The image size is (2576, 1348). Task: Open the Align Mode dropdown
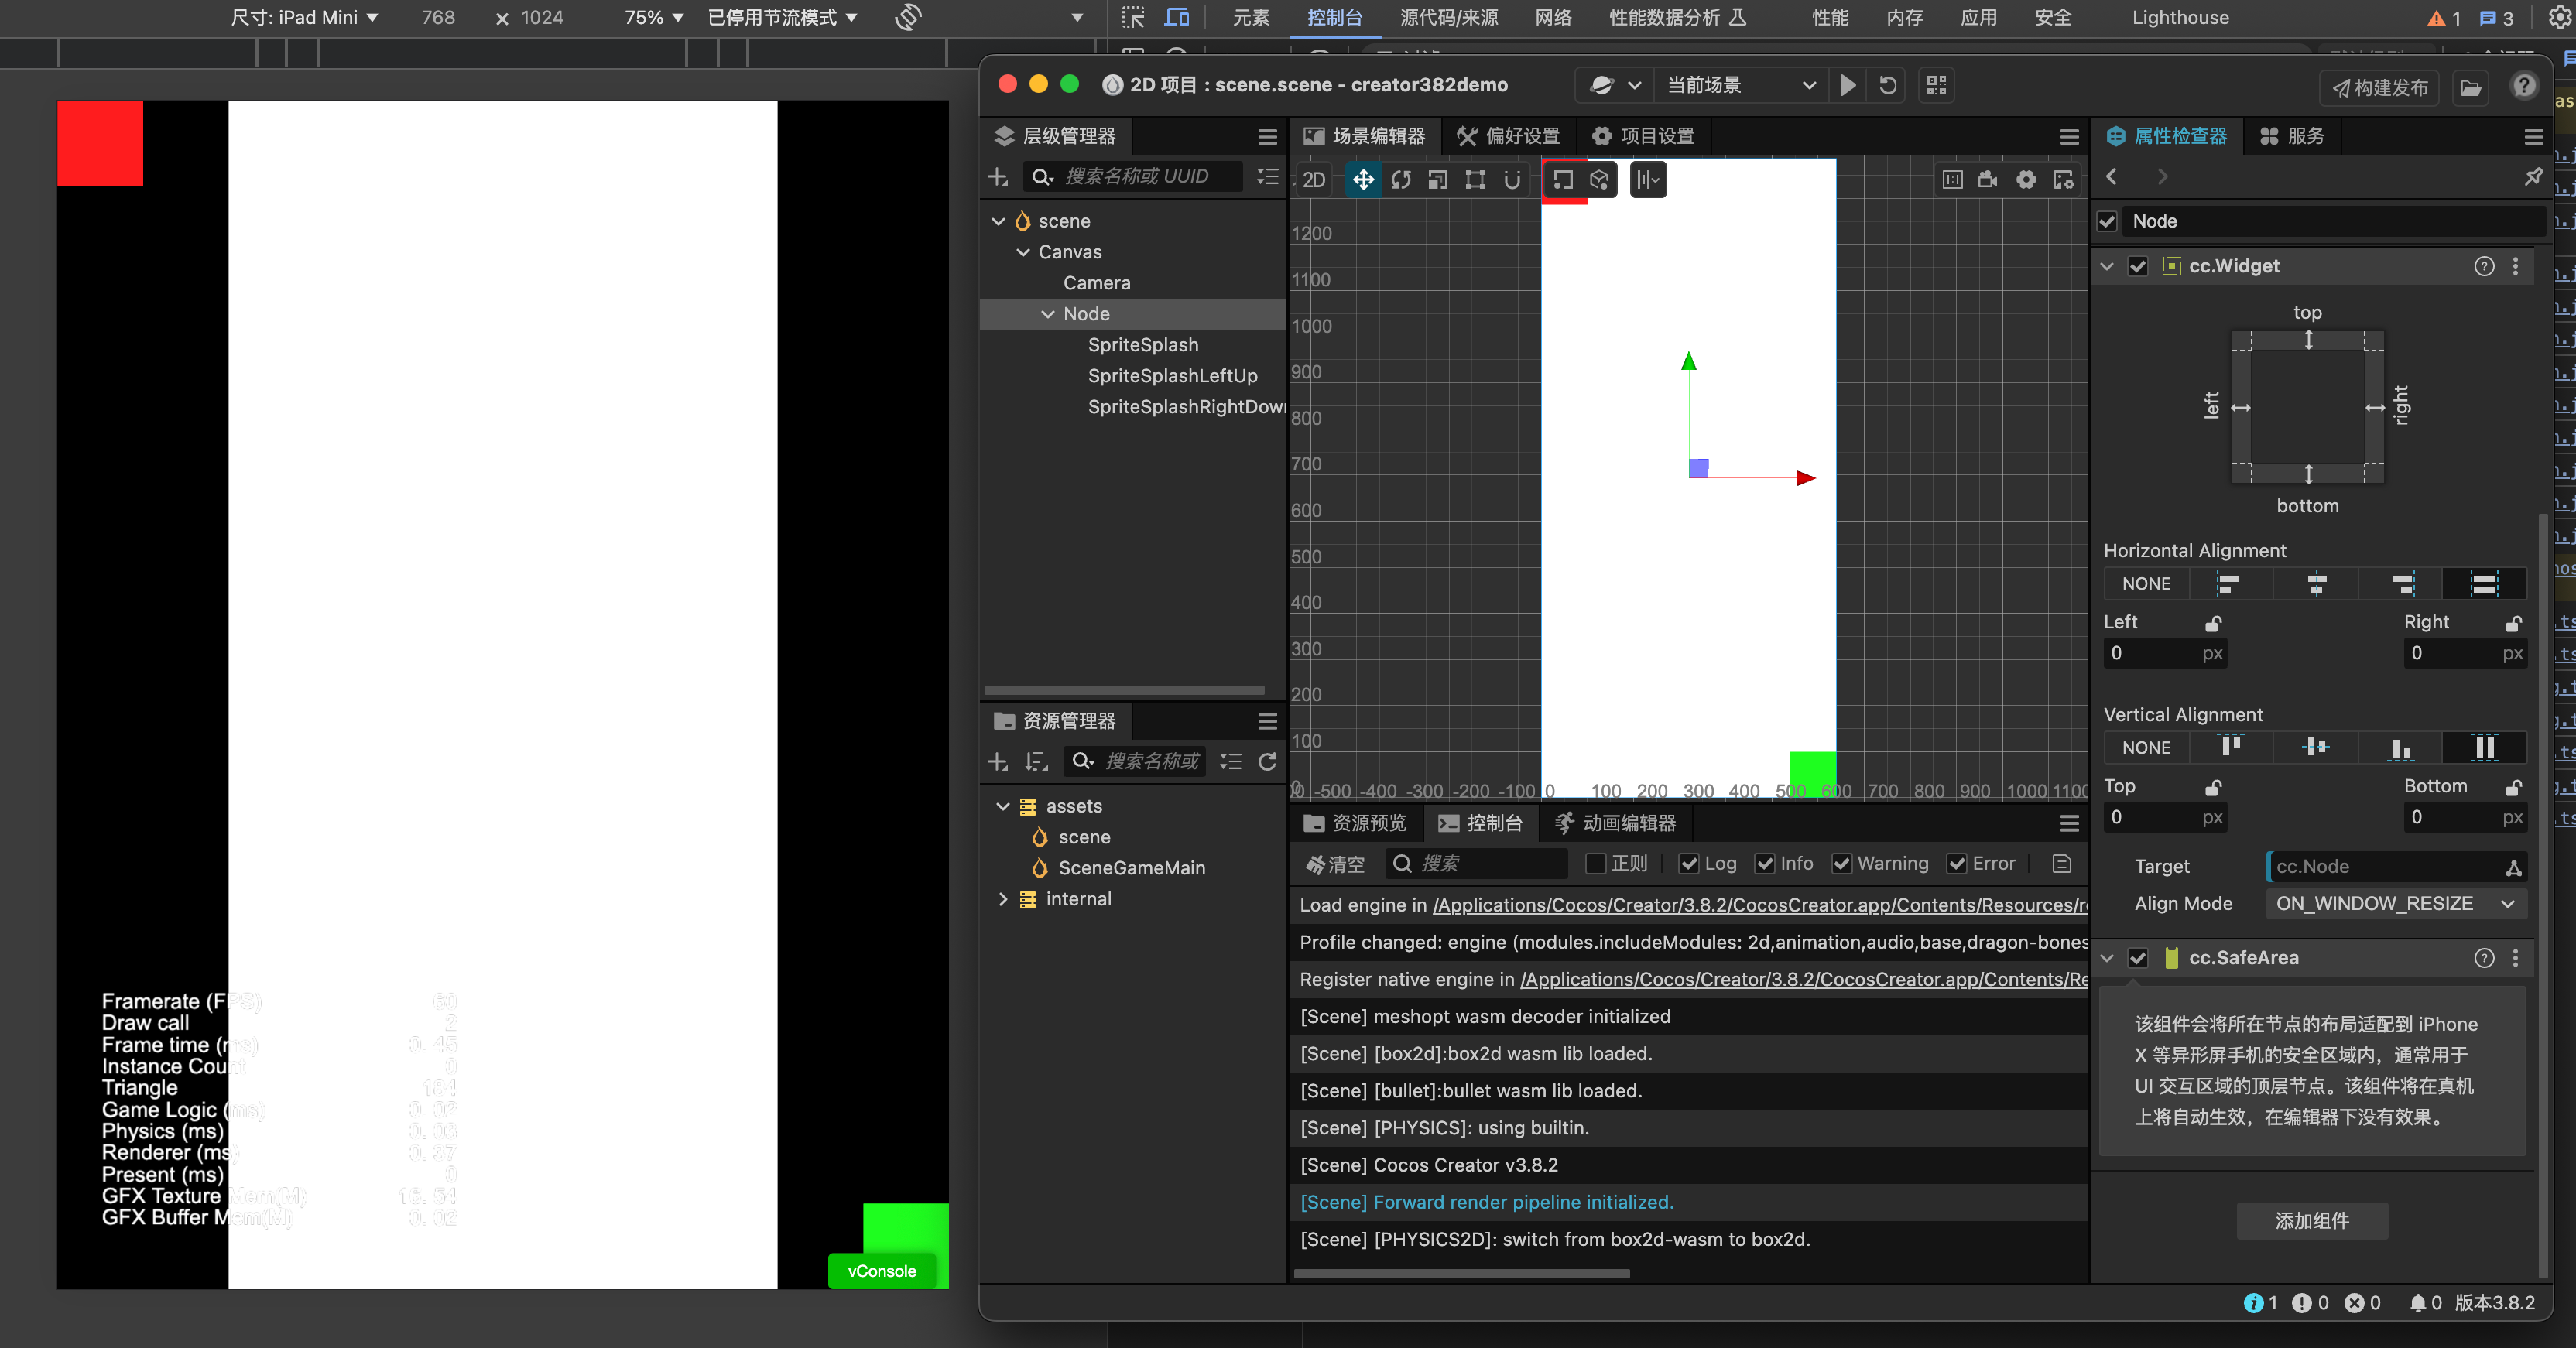[2395, 904]
